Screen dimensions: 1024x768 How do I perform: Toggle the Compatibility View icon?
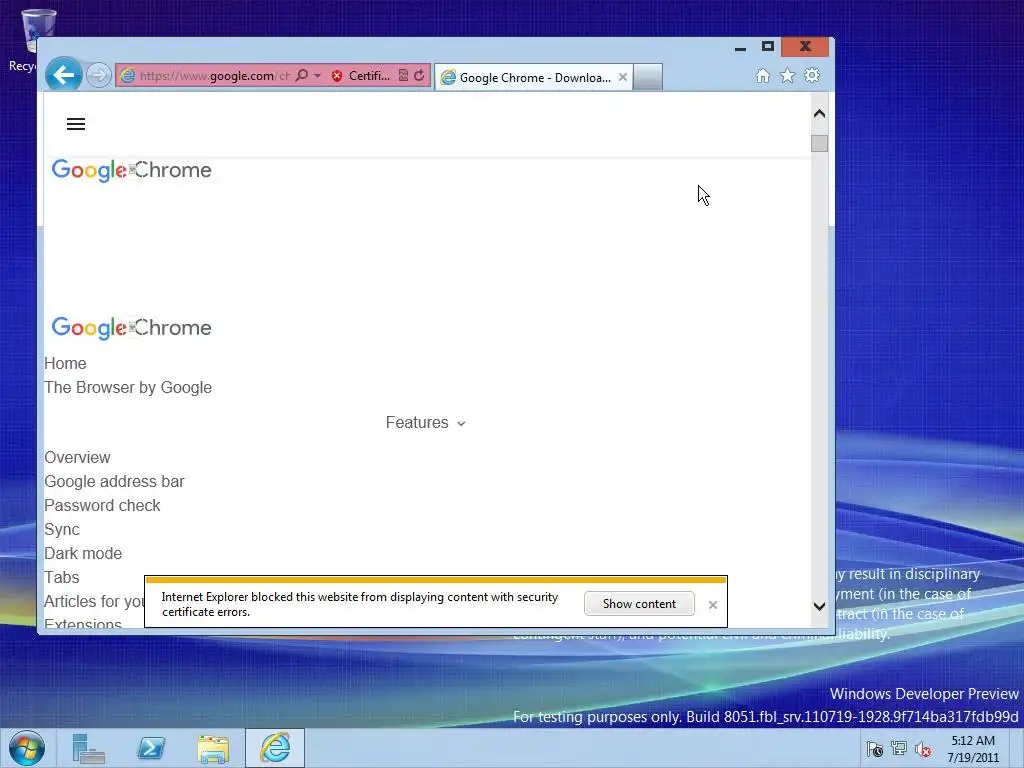pyautogui.click(x=404, y=76)
